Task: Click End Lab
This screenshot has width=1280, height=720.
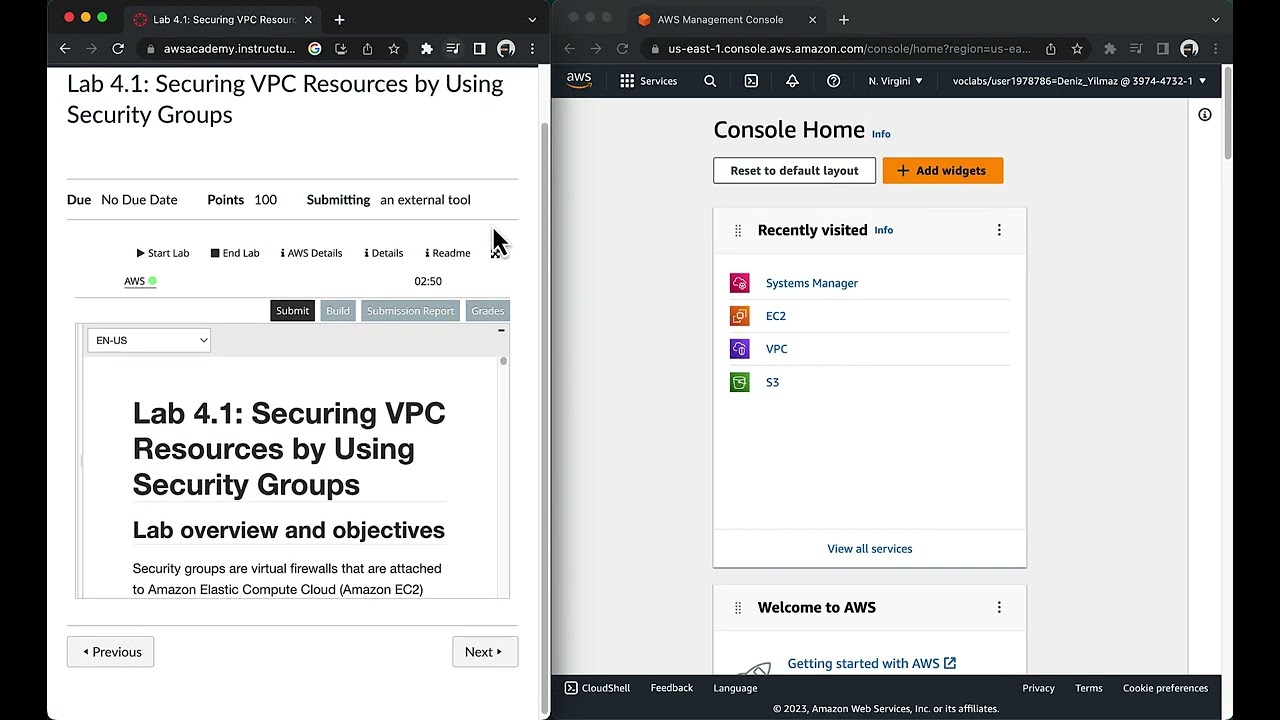Action: click(235, 253)
